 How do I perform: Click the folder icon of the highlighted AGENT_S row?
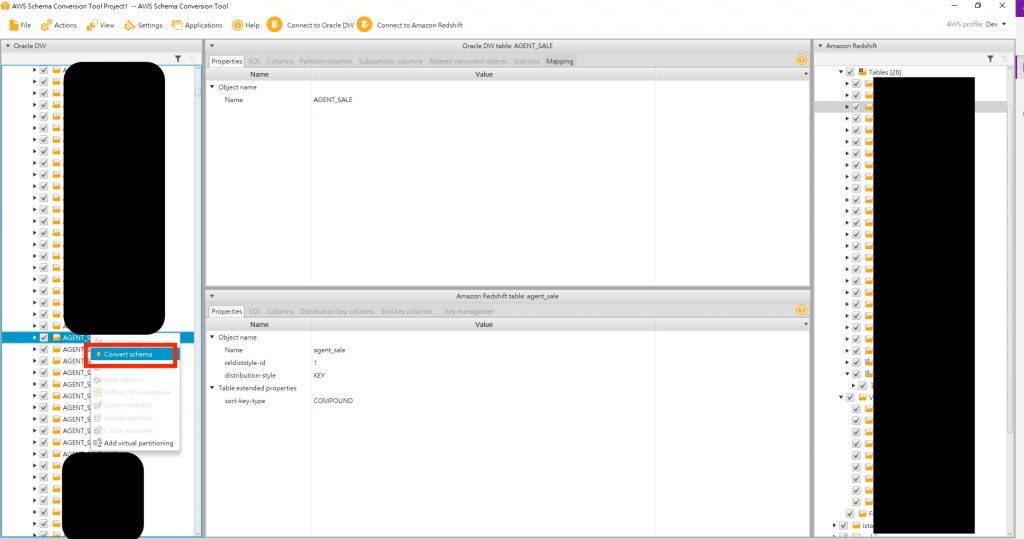pos(57,337)
